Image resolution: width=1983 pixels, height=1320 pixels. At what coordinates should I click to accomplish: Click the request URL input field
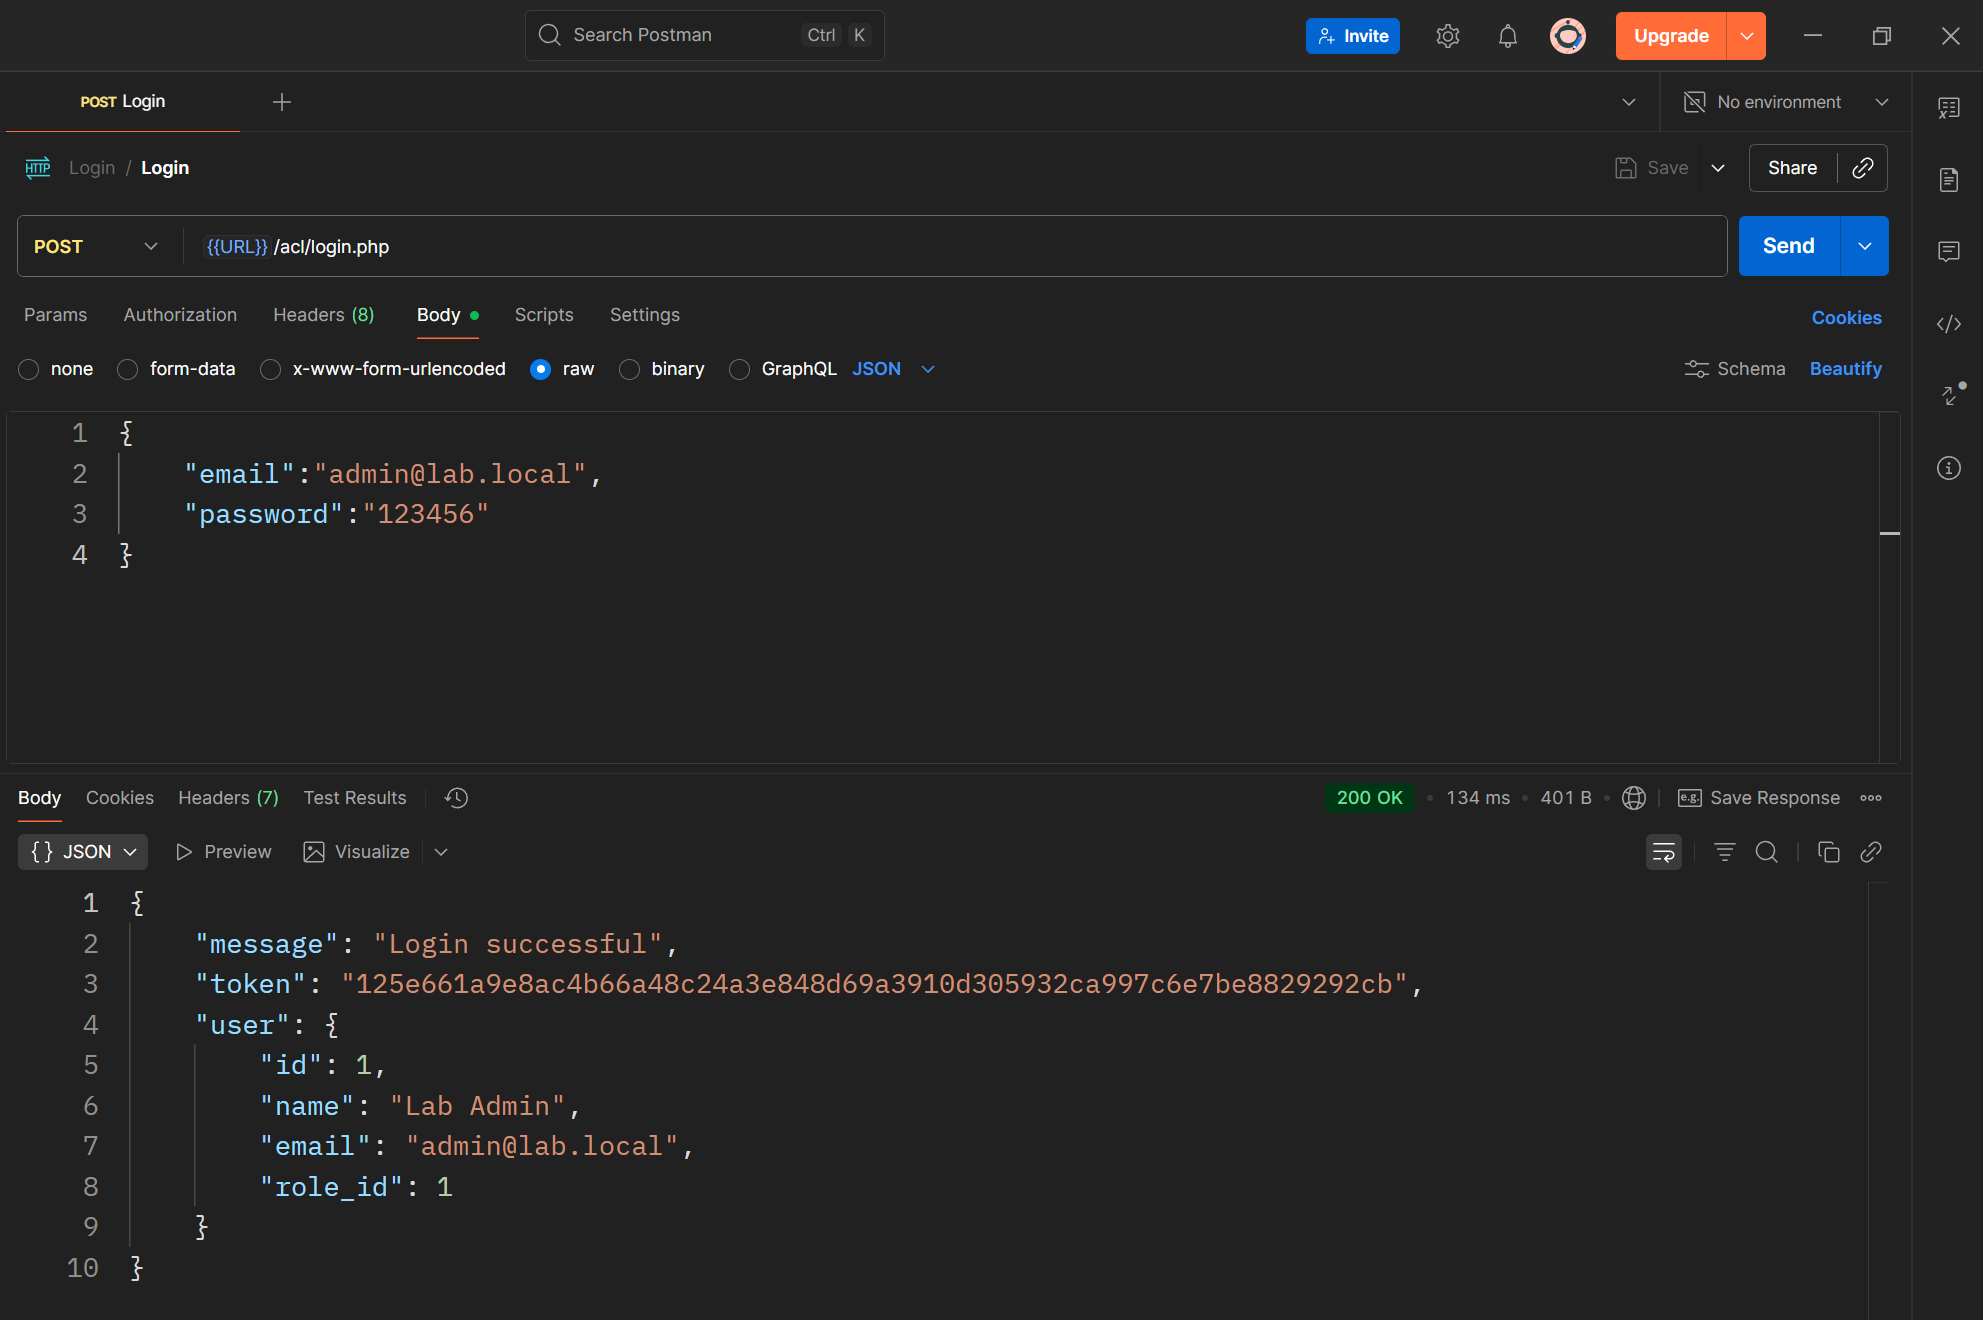pos(900,246)
